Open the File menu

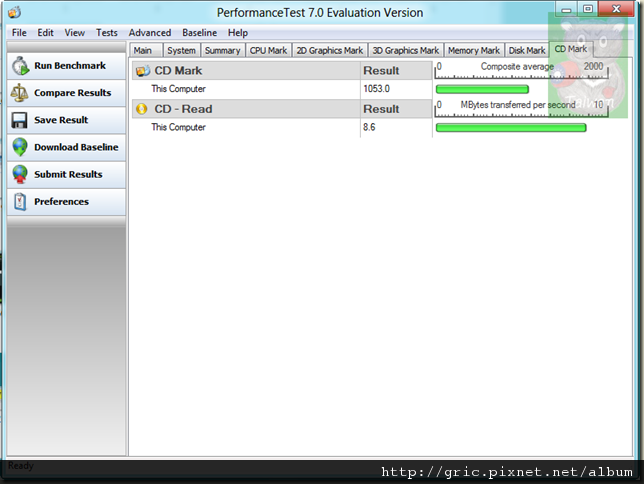coord(19,32)
